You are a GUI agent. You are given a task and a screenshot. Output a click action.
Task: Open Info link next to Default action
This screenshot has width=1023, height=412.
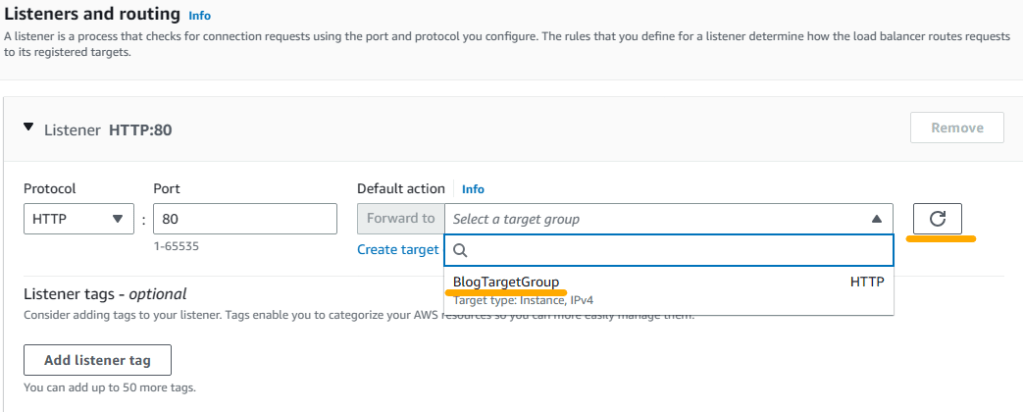coord(473,189)
